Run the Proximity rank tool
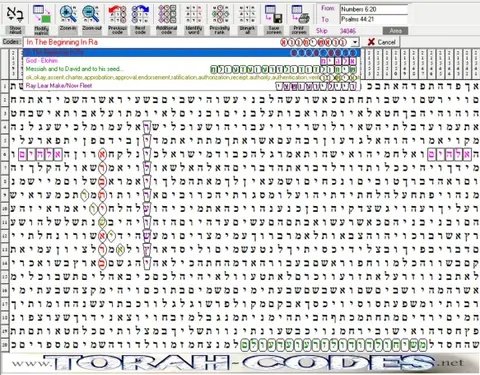The image size is (480, 375). coord(220,19)
